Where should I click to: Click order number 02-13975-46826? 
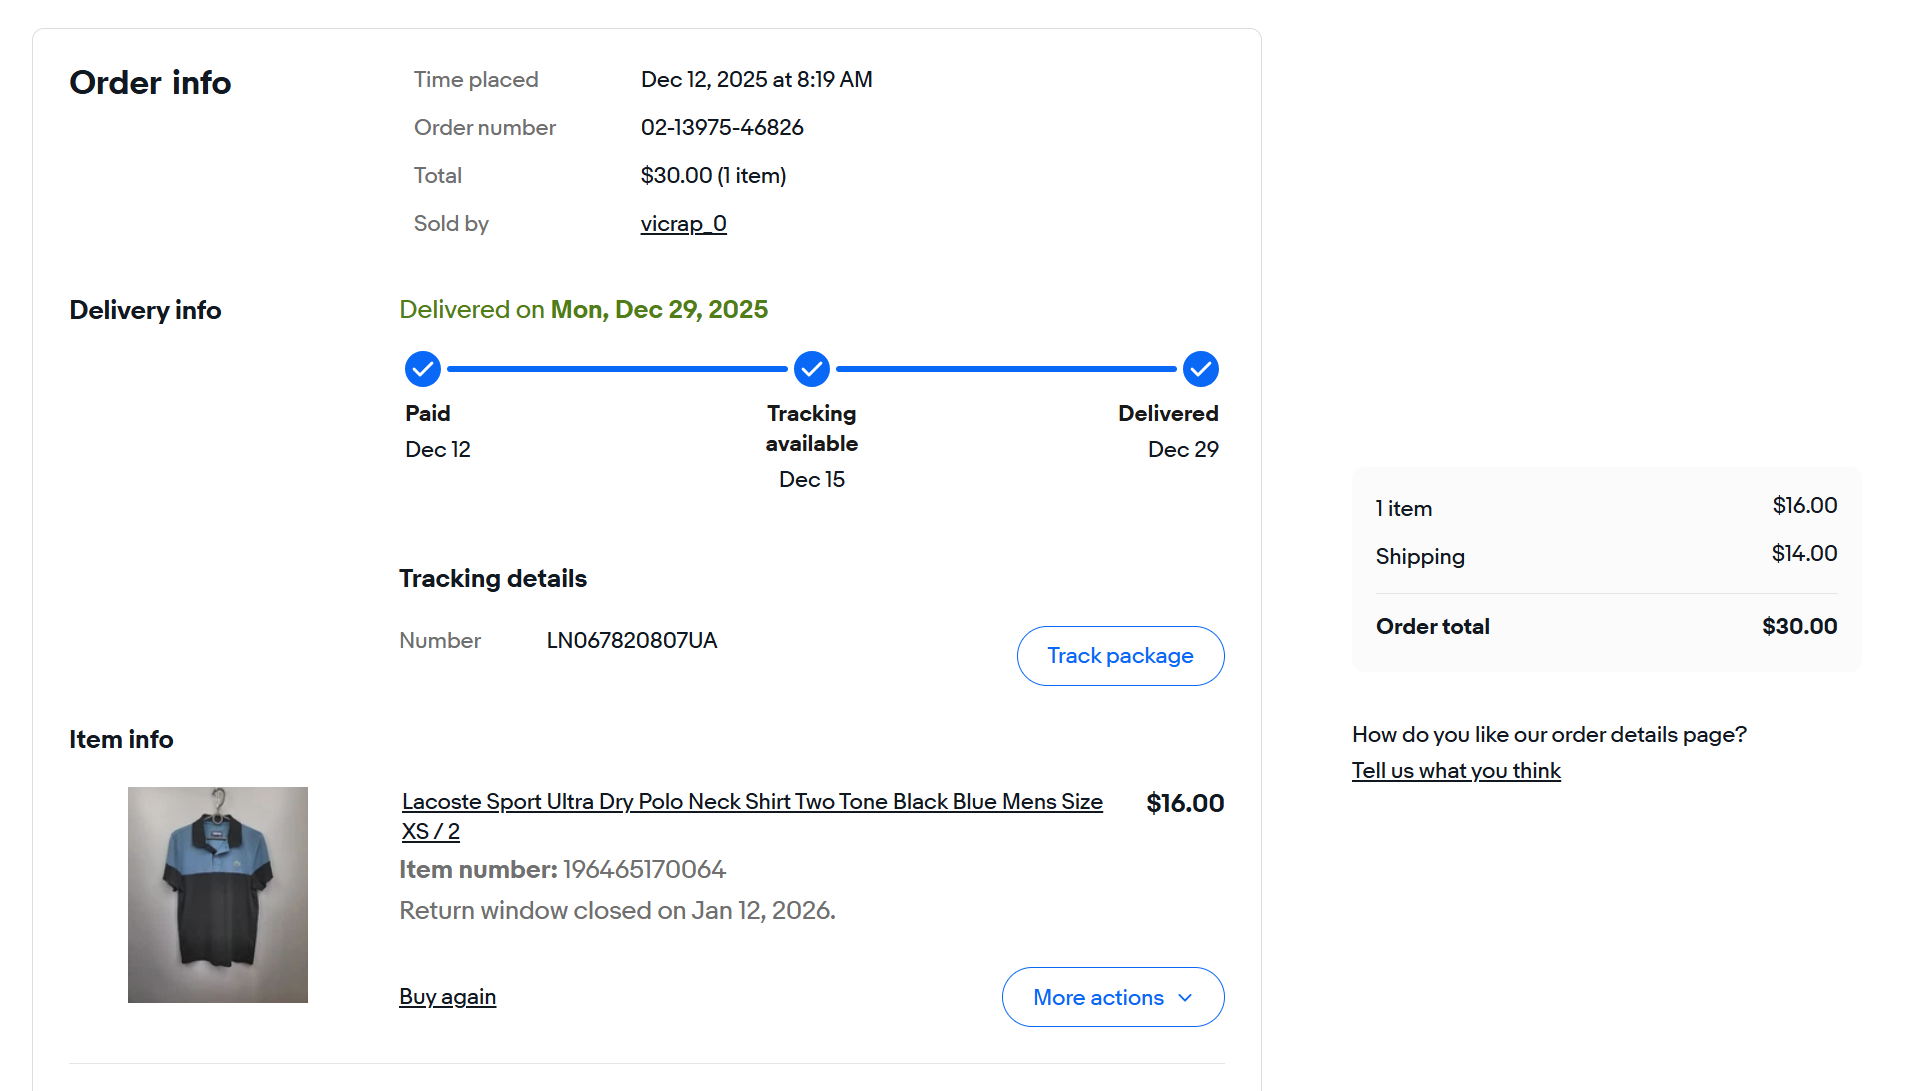722,128
